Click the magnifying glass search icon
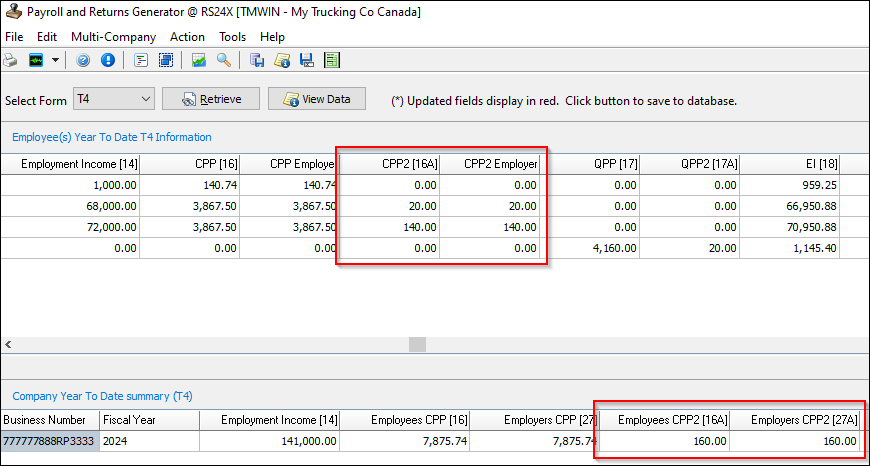Viewport: 870px width, 466px height. (x=224, y=60)
